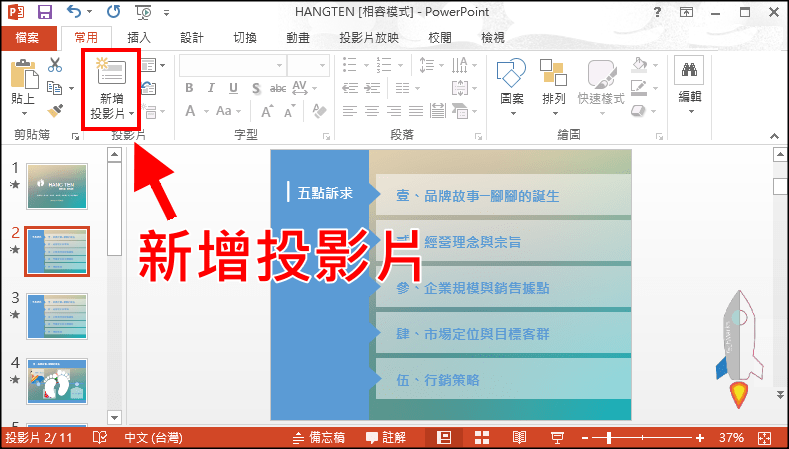The width and height of the screenshot is (789, 449).
Task: Click the zoom percentage 37%
Action: tap(732, 437)
